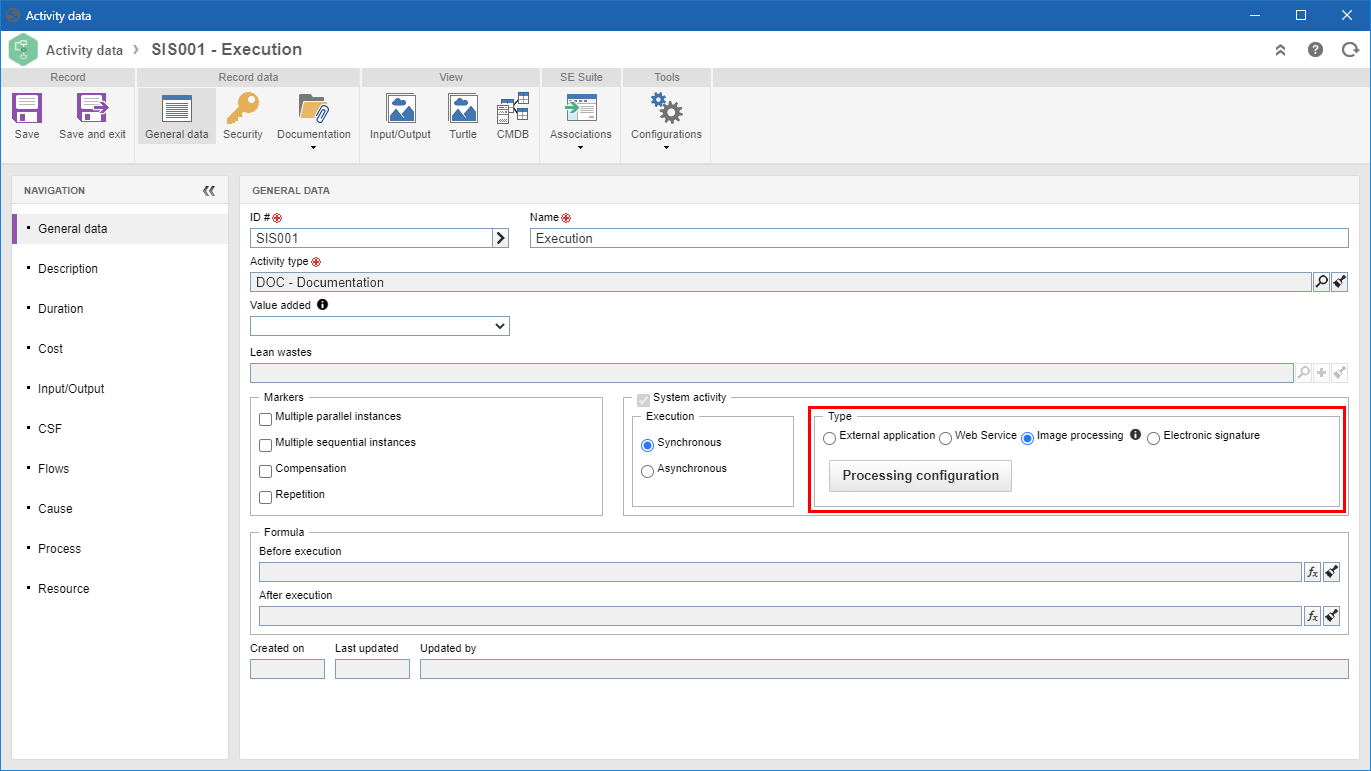Check Multiple sequential instances

tap(266, 445)
